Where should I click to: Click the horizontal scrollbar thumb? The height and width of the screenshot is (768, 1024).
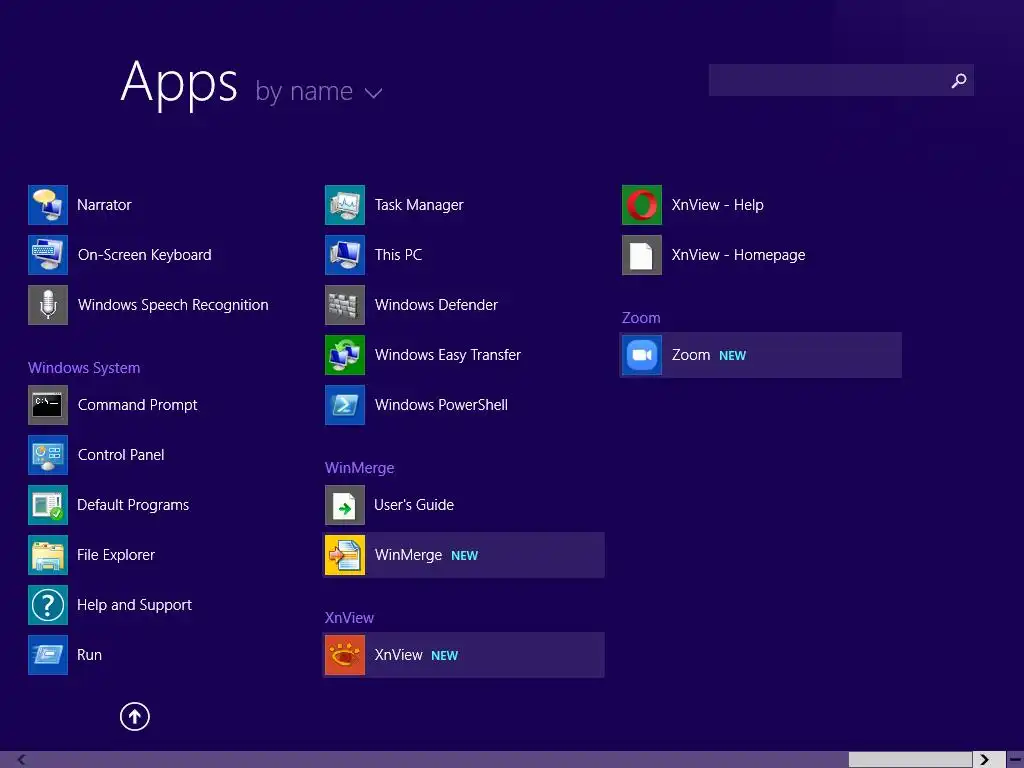point(910,760)
